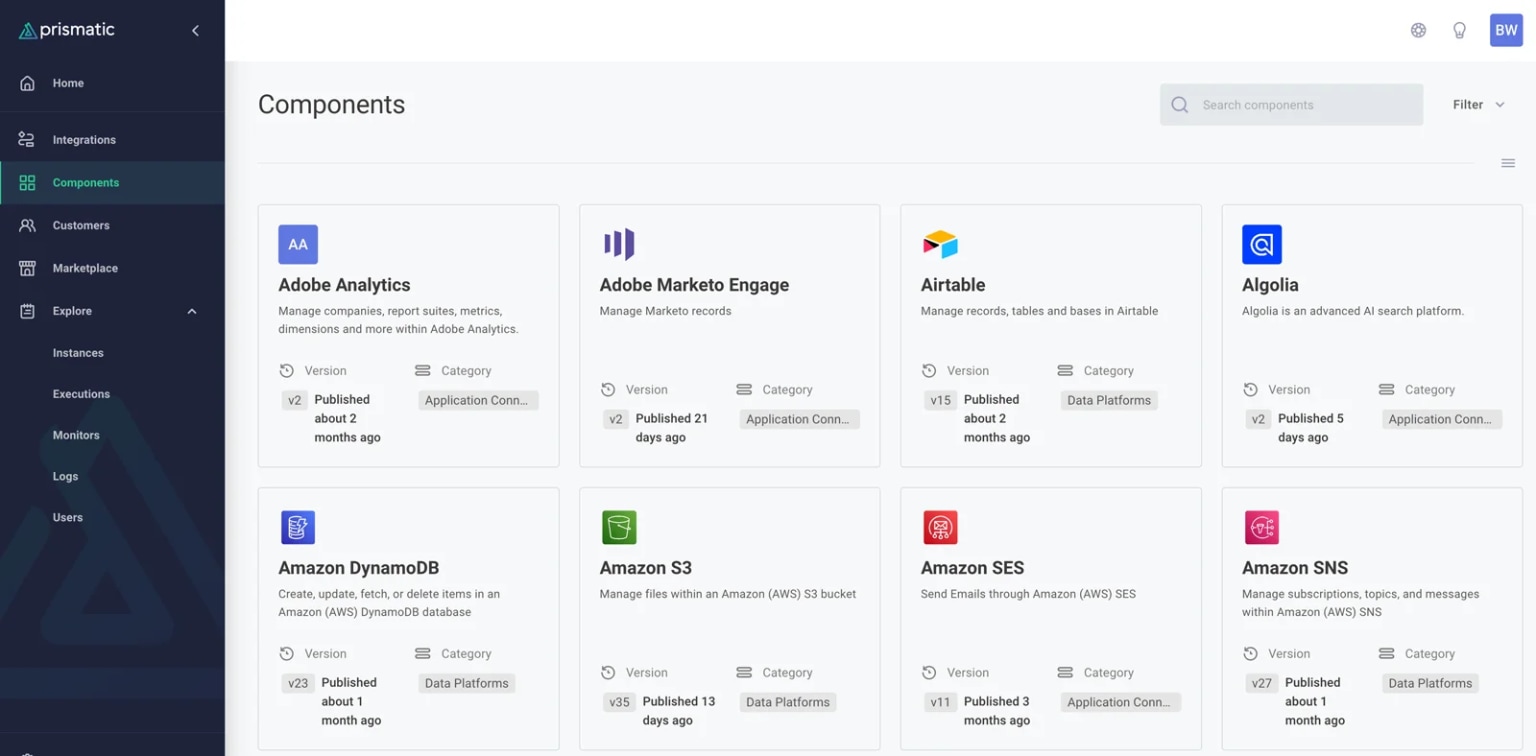Click 'Send Emails through Amazon (AWS) SES' text
This screenshot has width=1536, height=756.
click(x=1028, y=594)
